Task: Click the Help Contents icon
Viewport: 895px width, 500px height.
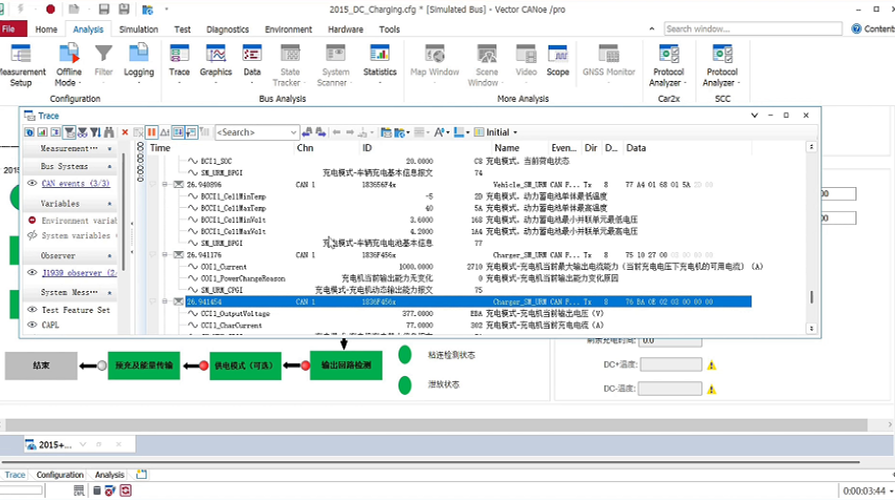Action: click(856, 29)
